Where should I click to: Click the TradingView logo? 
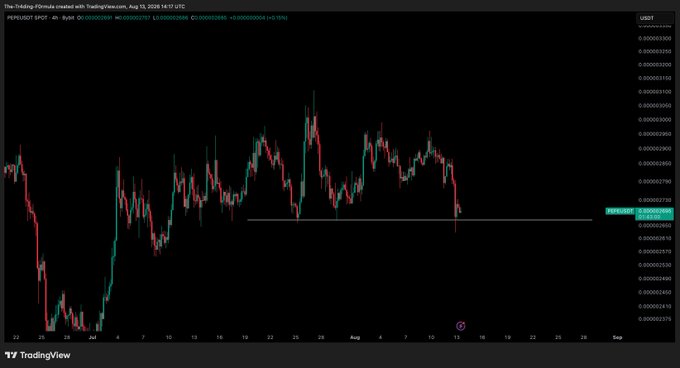click(x=38, y=355)
